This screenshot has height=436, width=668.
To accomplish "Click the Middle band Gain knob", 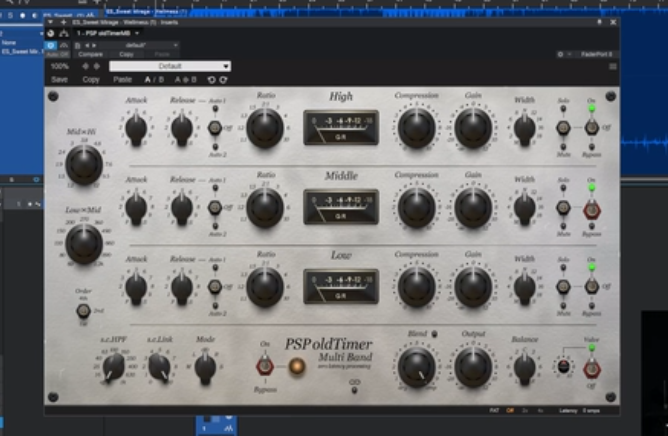I will 473,208.
